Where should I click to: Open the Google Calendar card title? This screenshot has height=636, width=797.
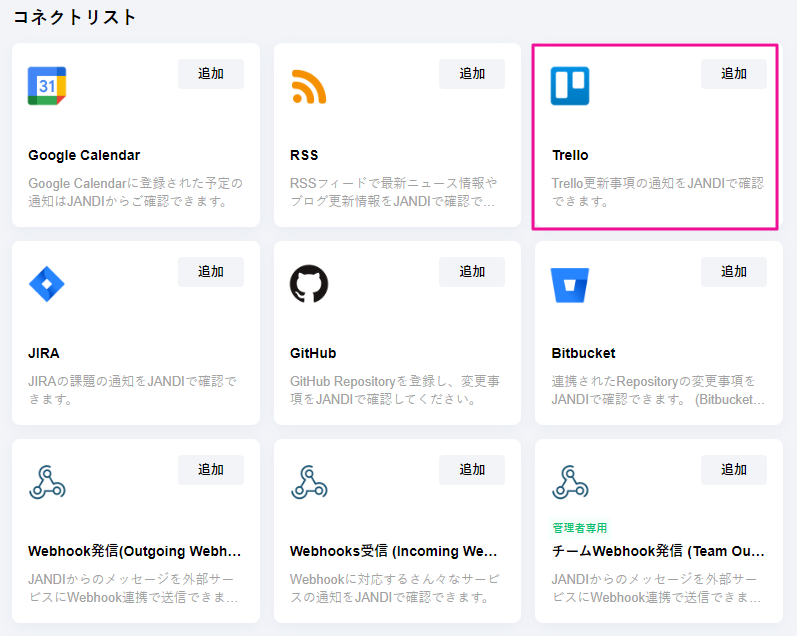pyautogui.click(x=84, y=156)
